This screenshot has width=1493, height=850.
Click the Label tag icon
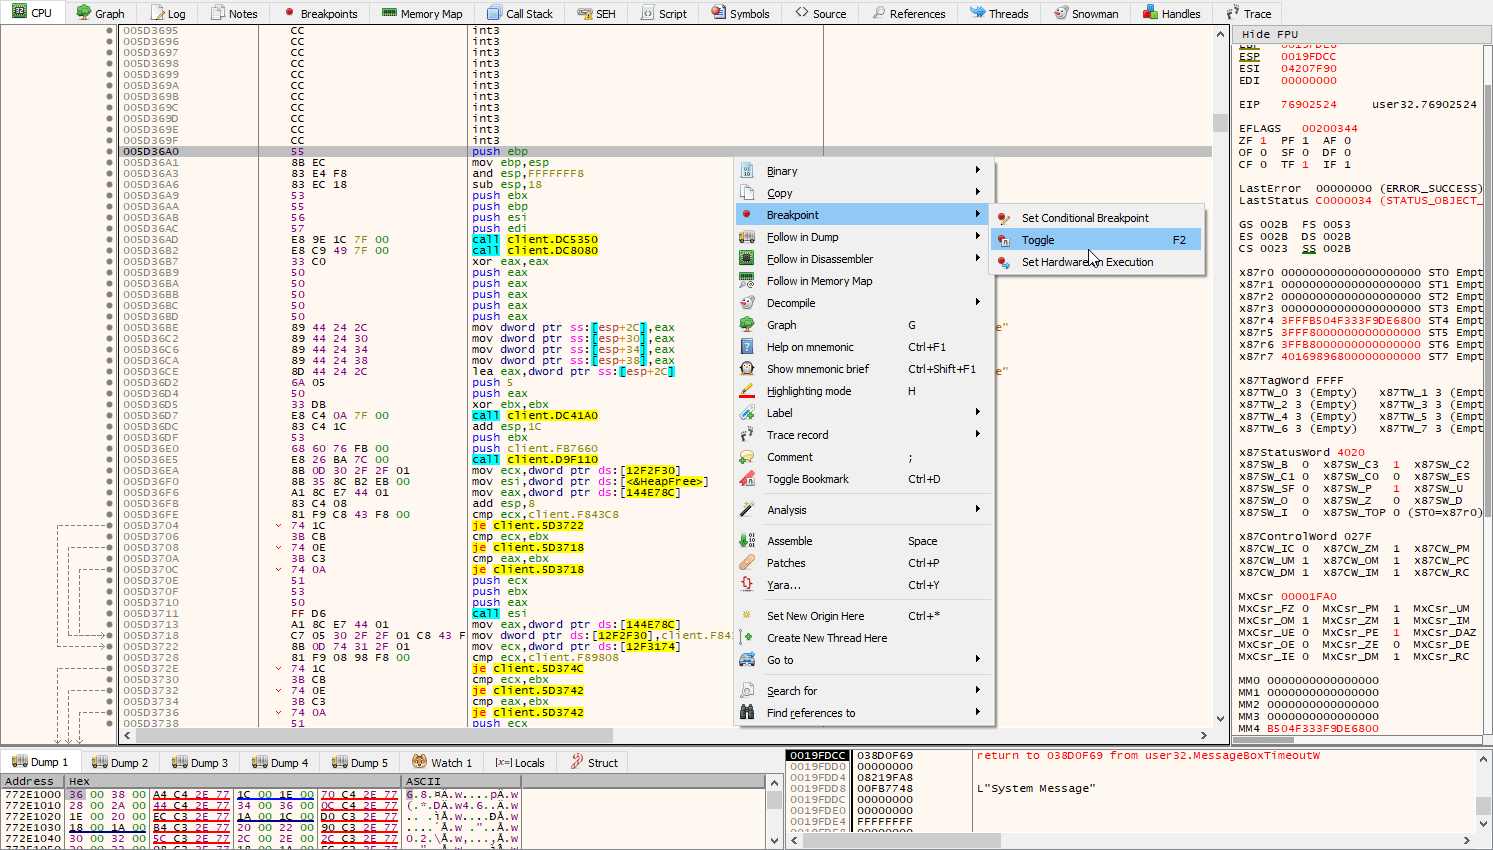pyautogui.click(x=747, y=413)
